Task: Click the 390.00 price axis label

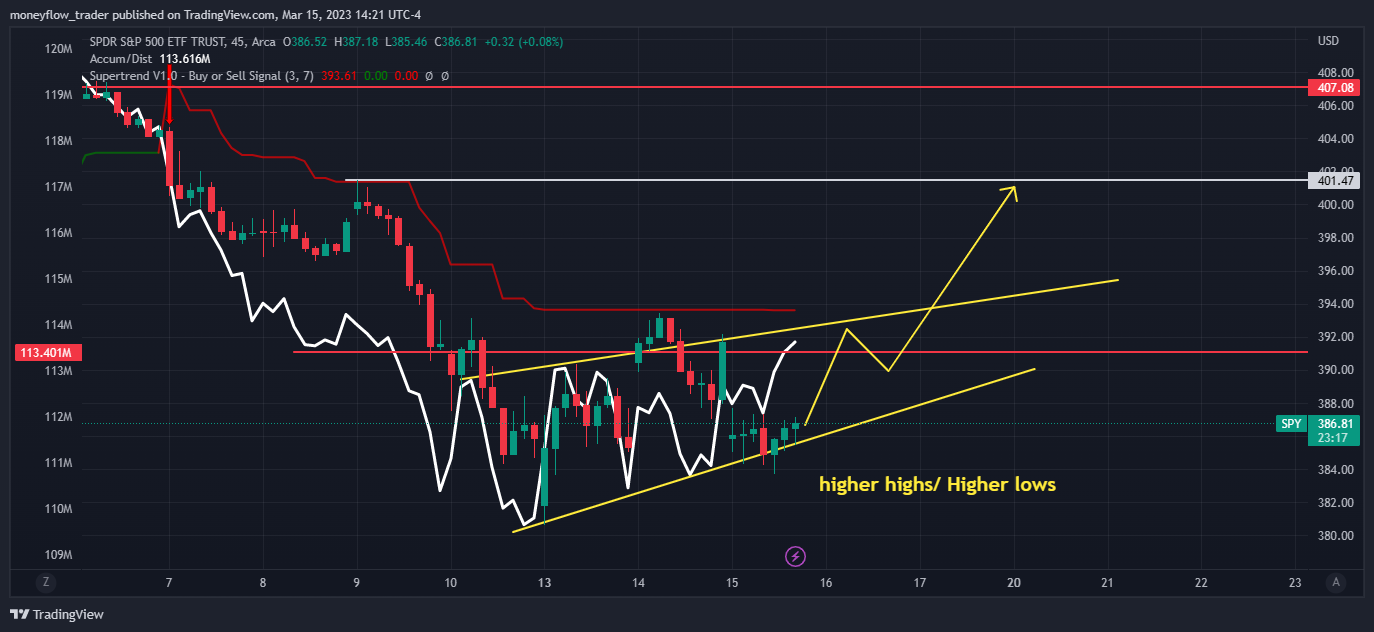Action: [x=1336, y=370]
